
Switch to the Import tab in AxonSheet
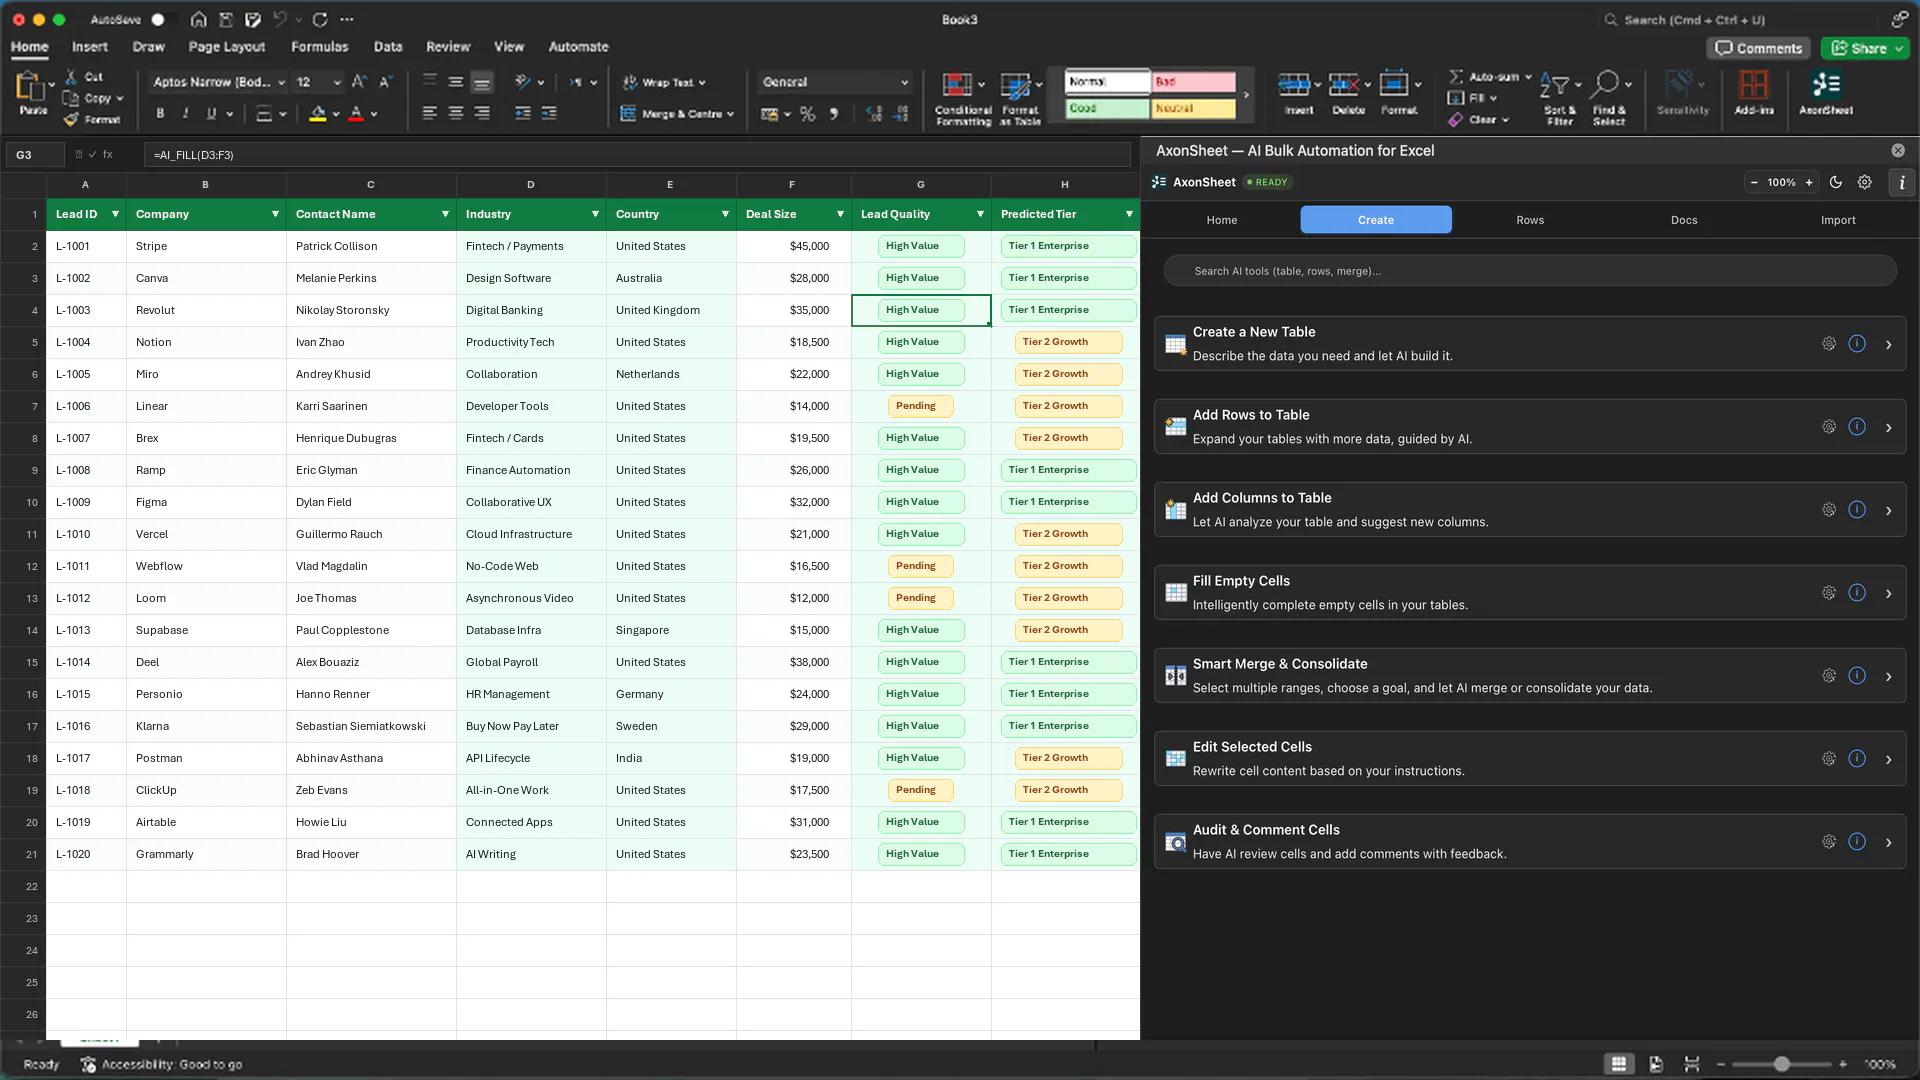pyautogui.click(x=1838, y=220)
